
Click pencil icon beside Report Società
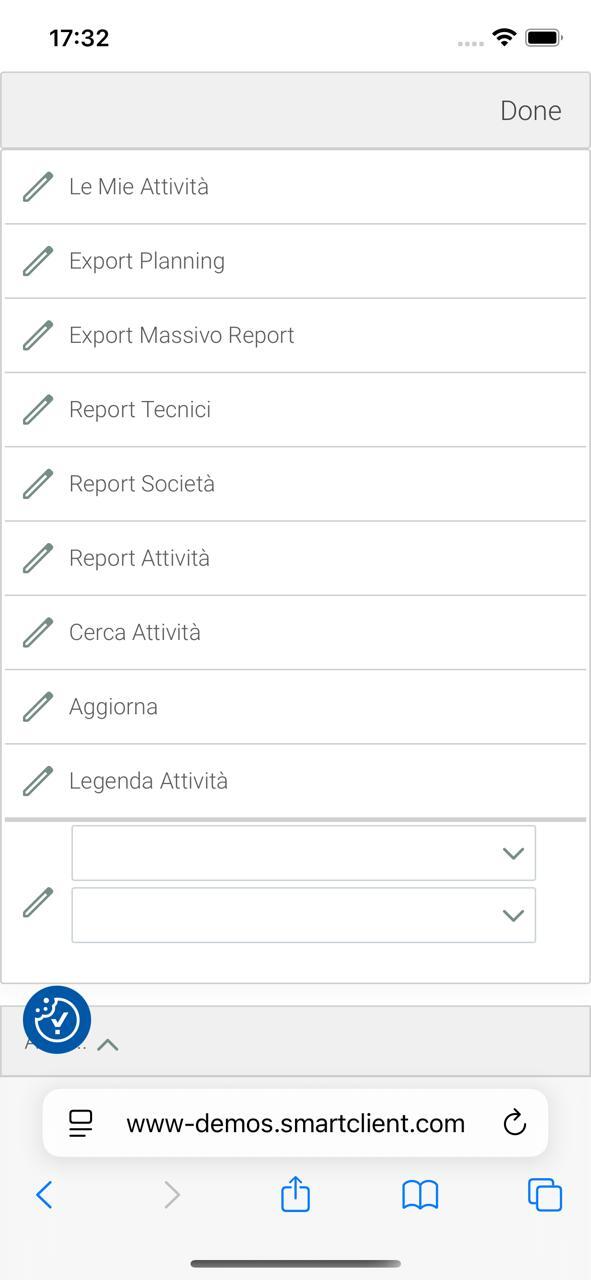tap(38, 484)
